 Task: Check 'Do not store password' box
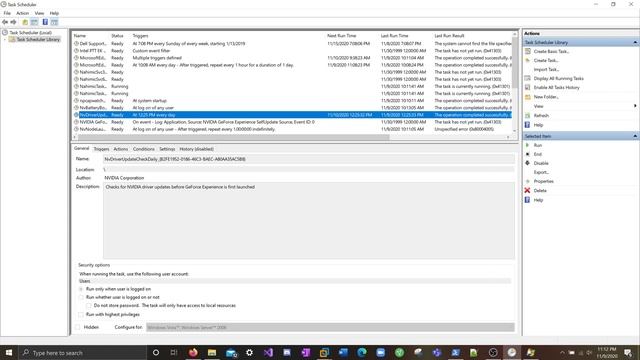click(89, 306)
